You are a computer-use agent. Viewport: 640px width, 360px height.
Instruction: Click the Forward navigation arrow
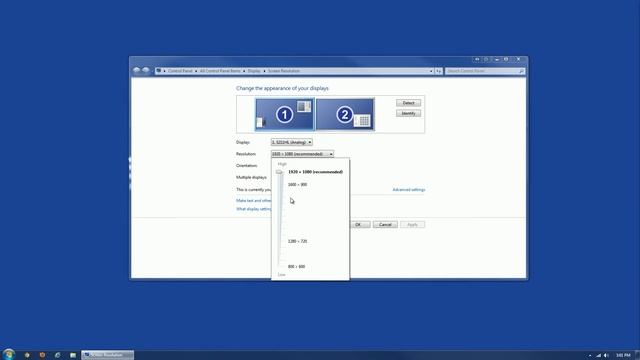146,70
